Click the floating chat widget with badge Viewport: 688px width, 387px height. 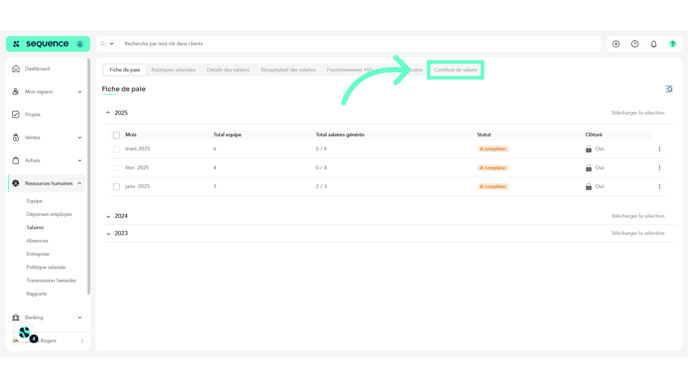pos(25,333)
